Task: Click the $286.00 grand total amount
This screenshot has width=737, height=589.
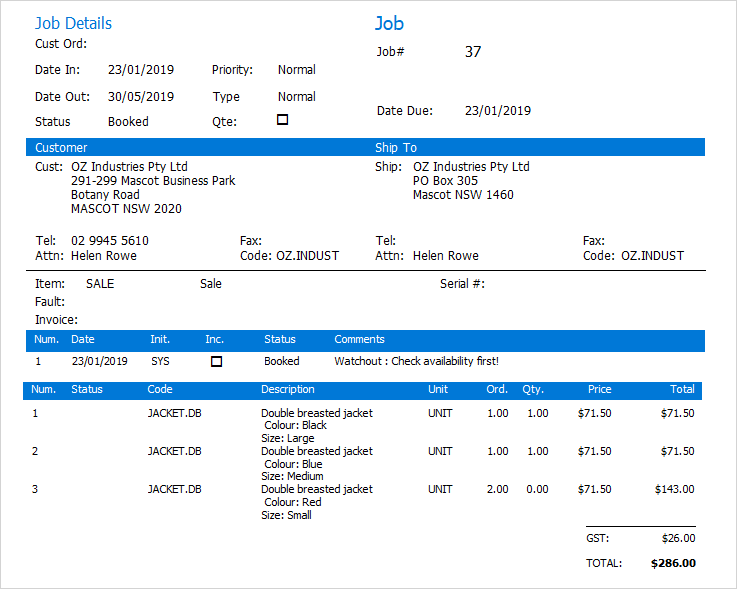Action: coord(673,563)
